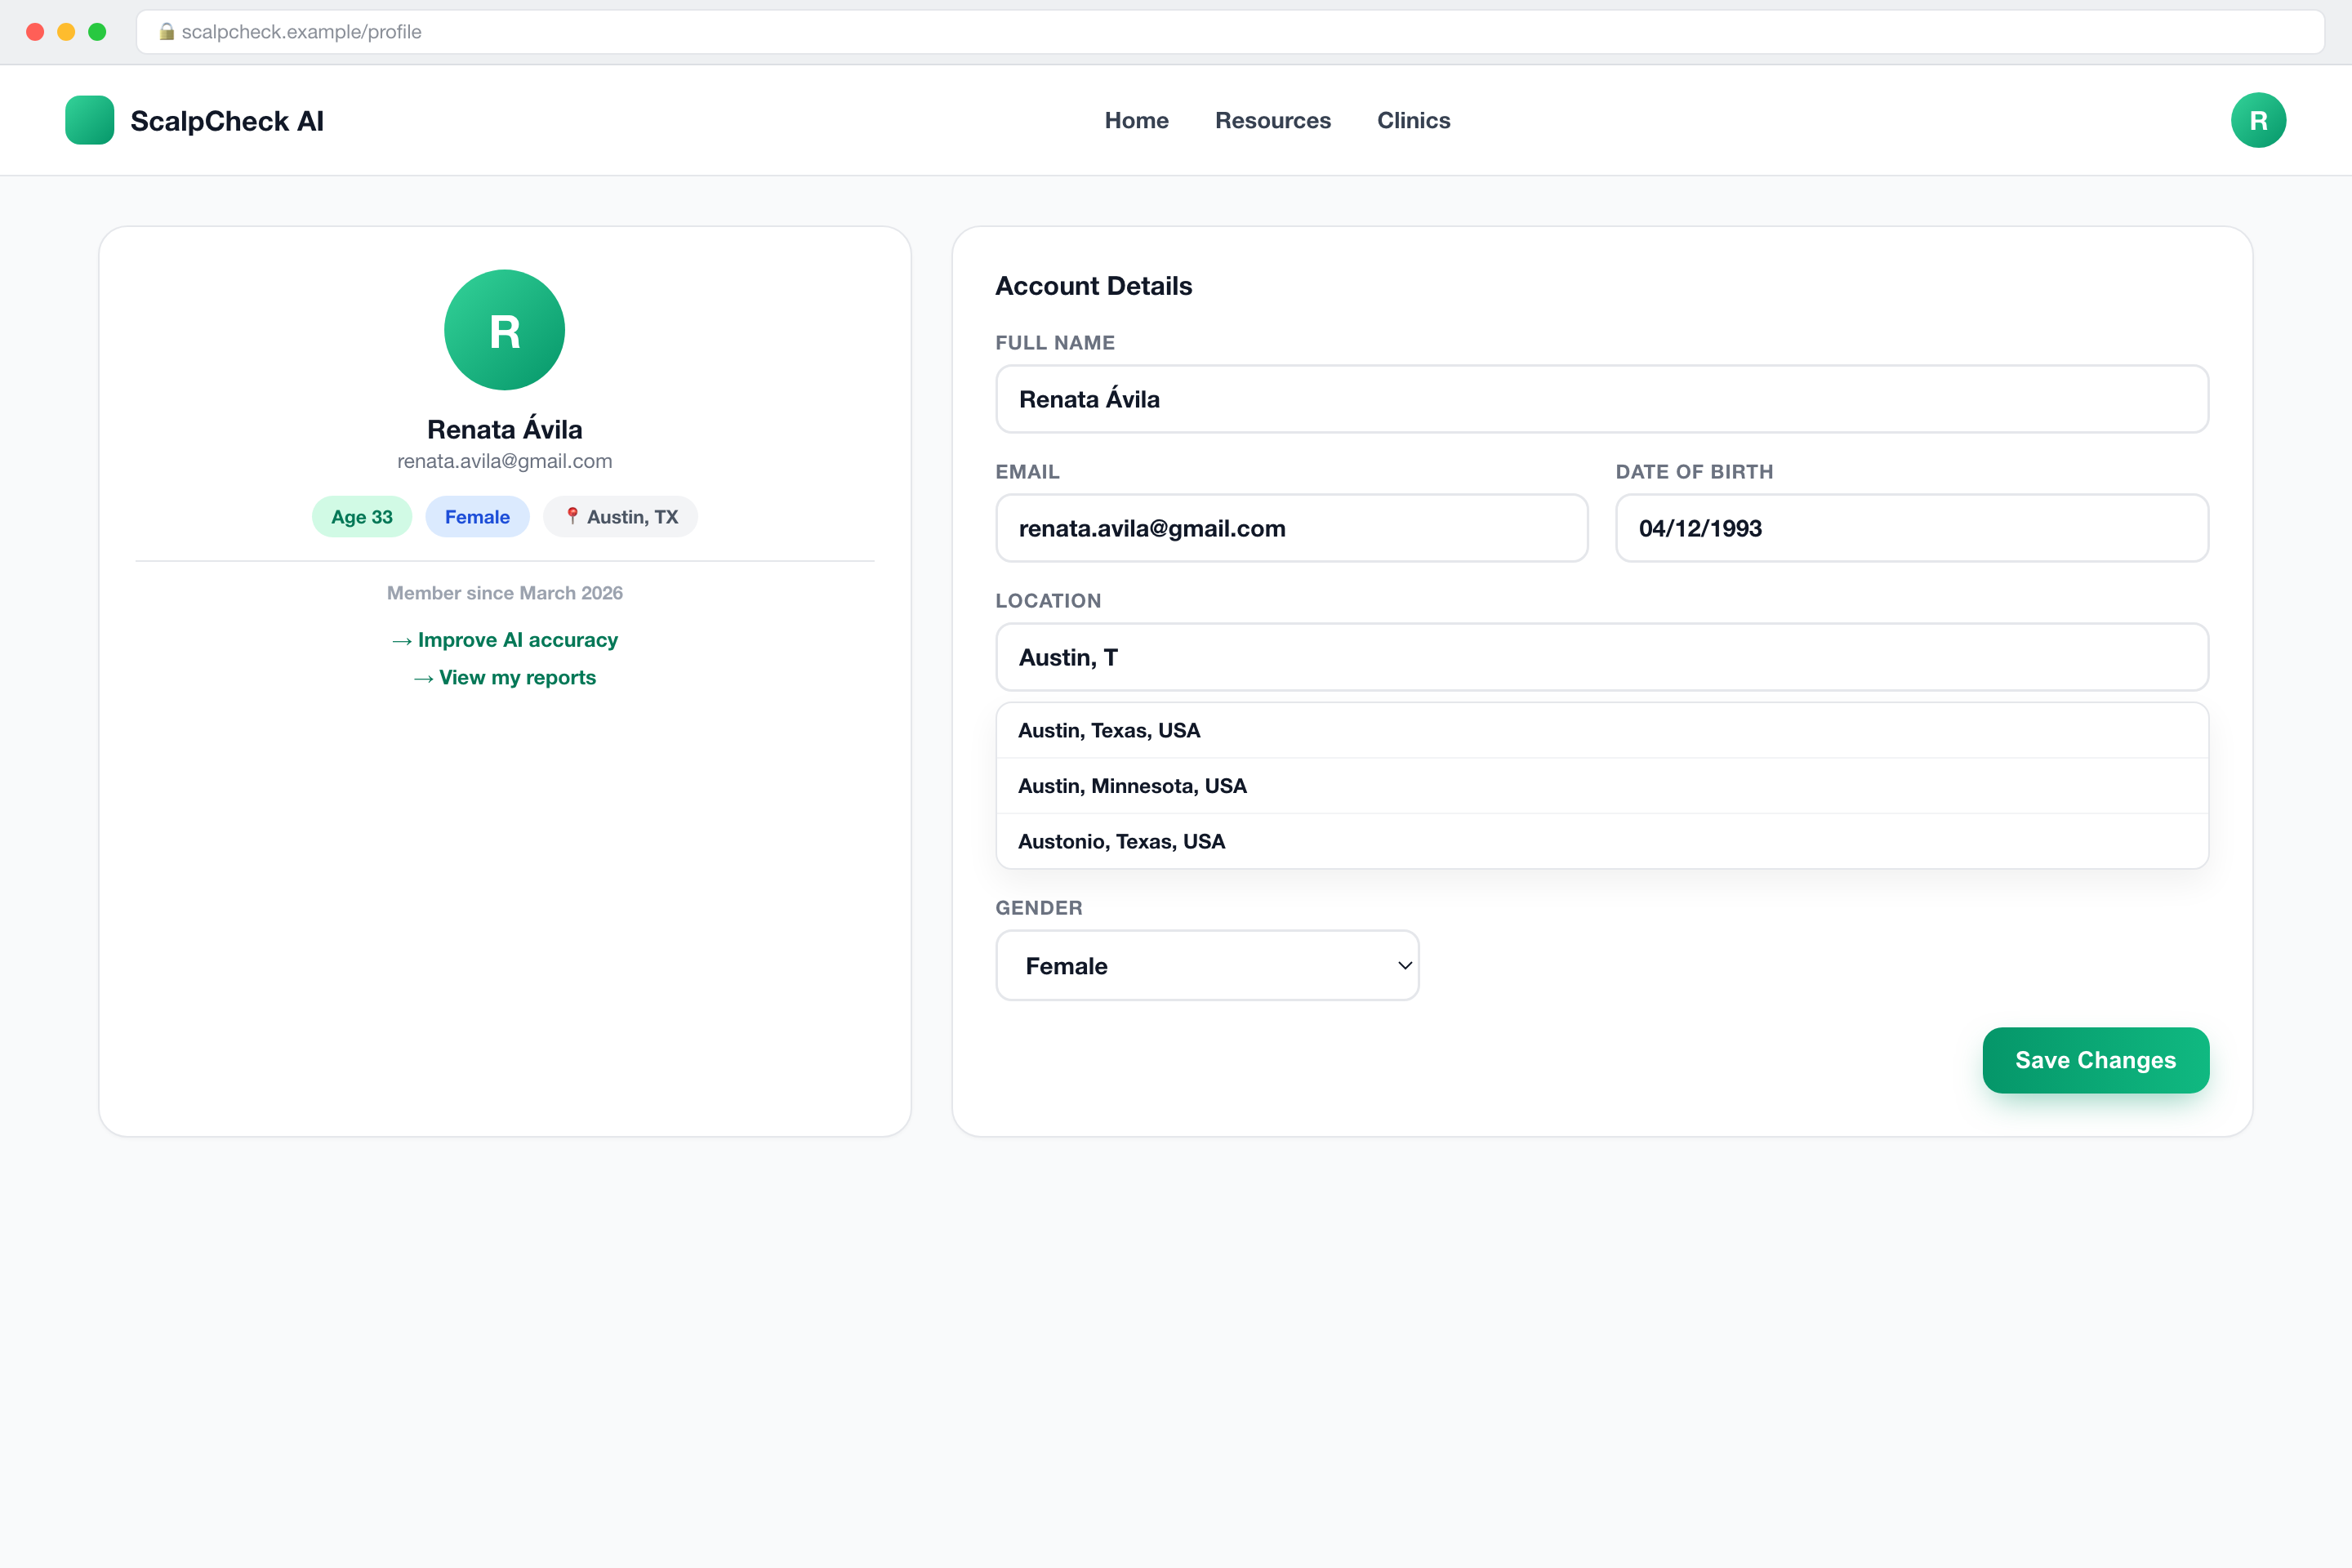Go to the Home nav item
This screenshot has height=1568, width=2352.
1136,120
